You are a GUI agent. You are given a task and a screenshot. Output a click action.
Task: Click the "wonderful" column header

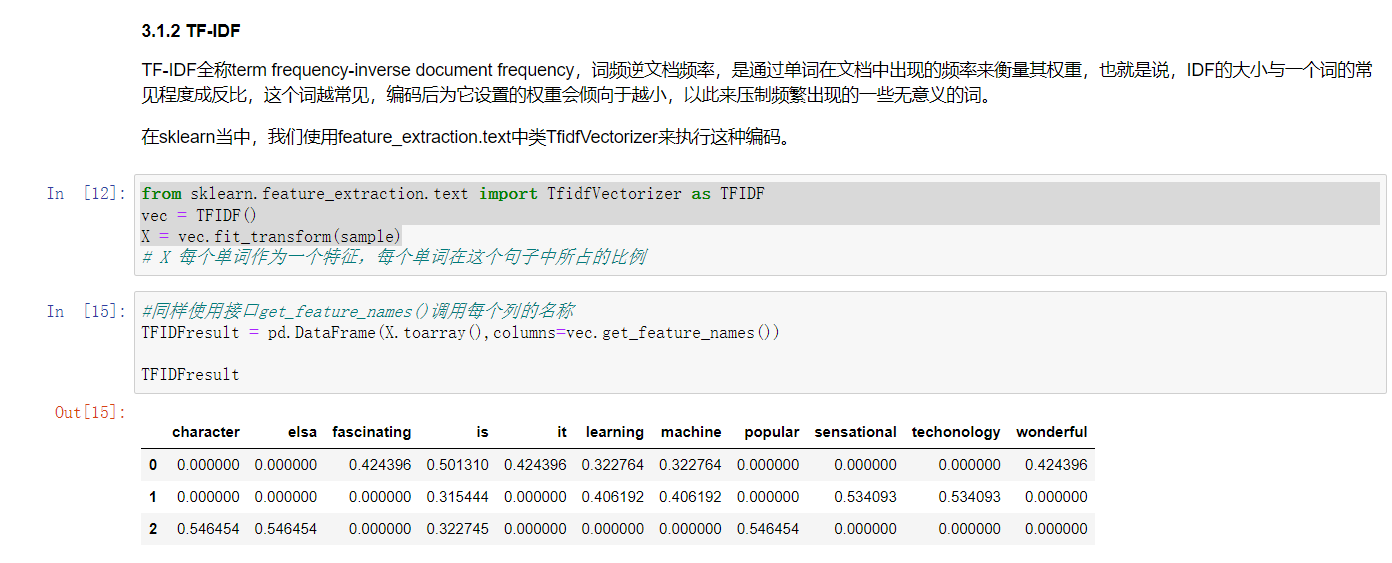[x=1052, y=432]
